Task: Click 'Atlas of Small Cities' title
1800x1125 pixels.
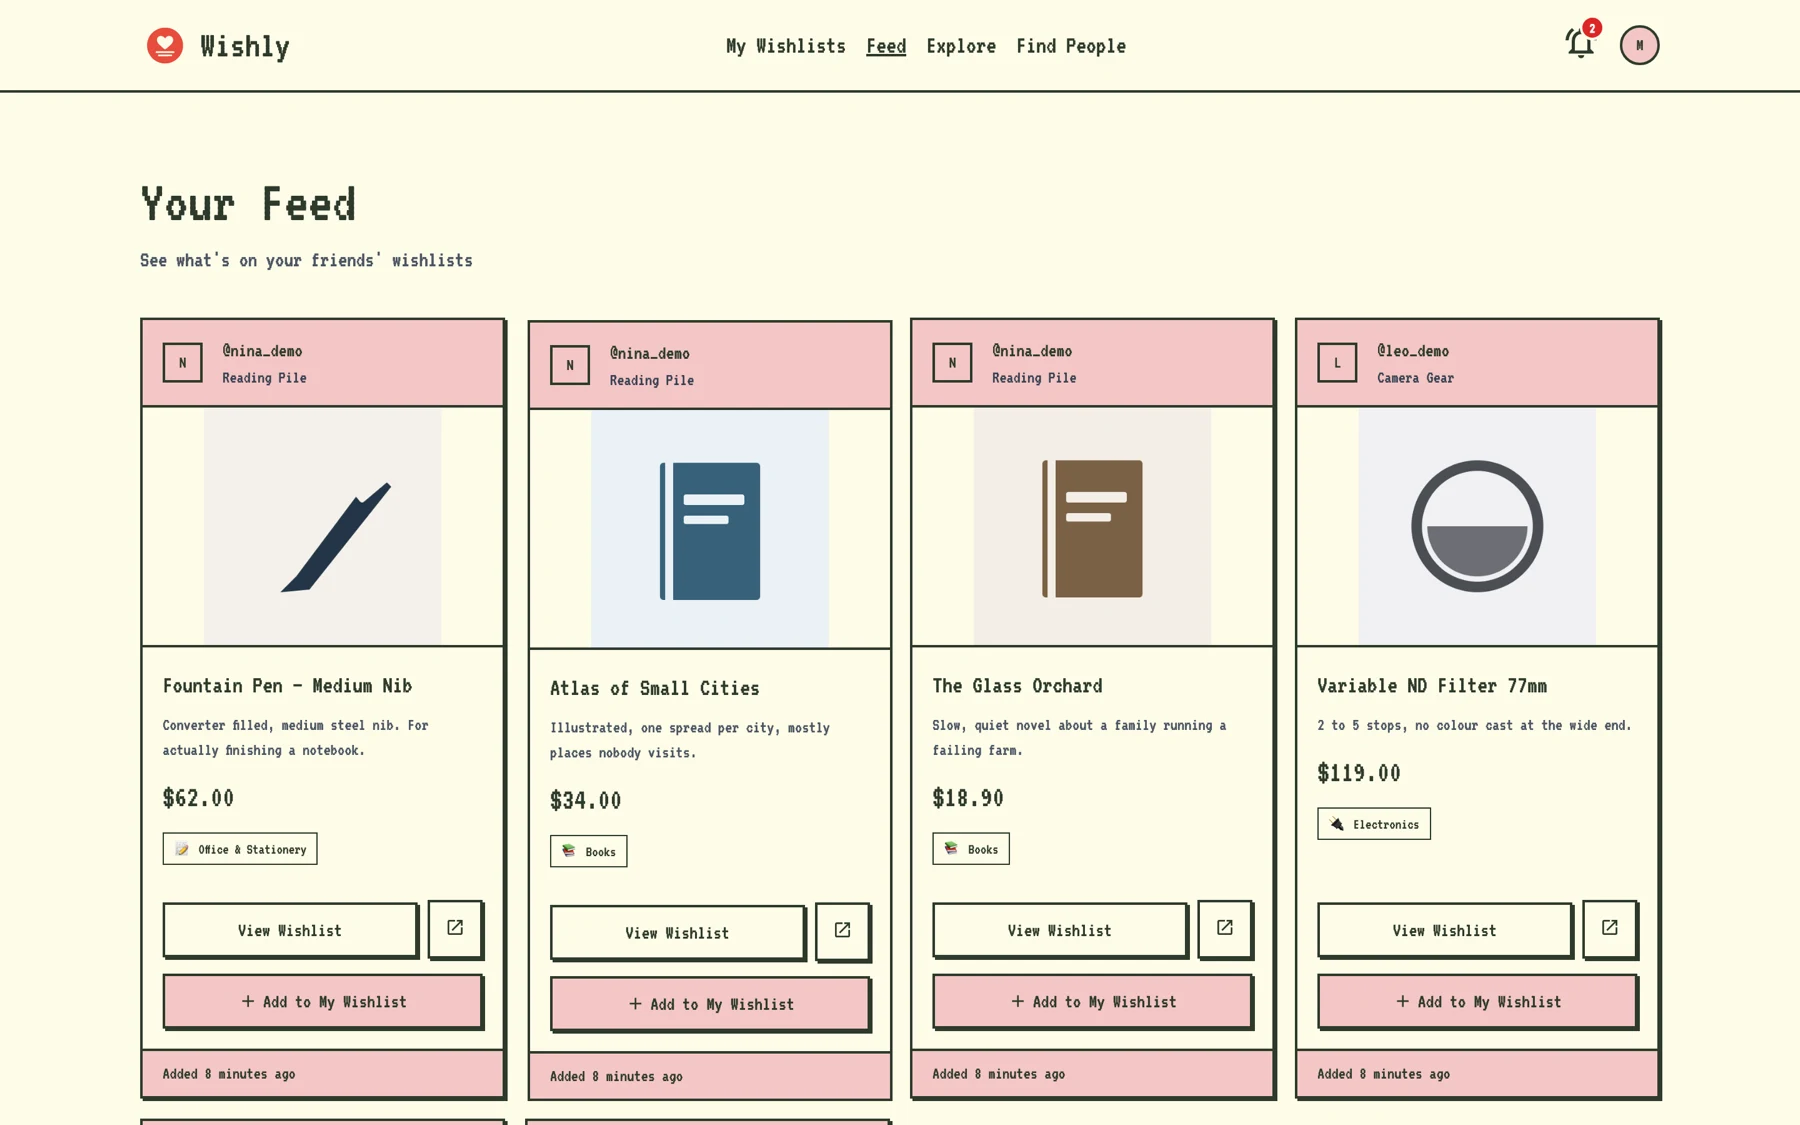Action: (x=654, y=688)
